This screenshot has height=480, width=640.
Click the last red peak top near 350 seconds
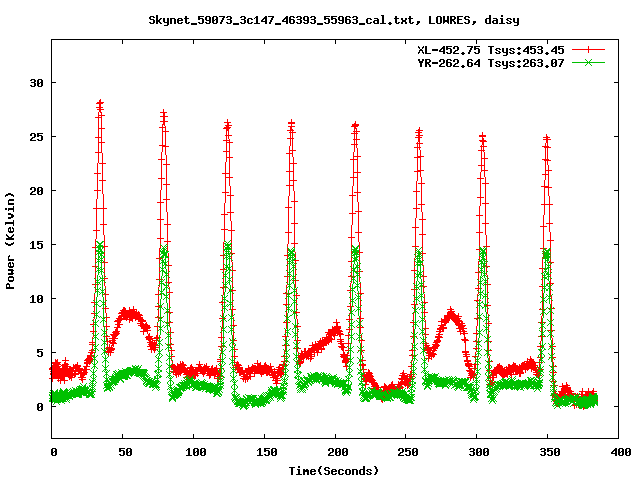[x=547, y=139]
